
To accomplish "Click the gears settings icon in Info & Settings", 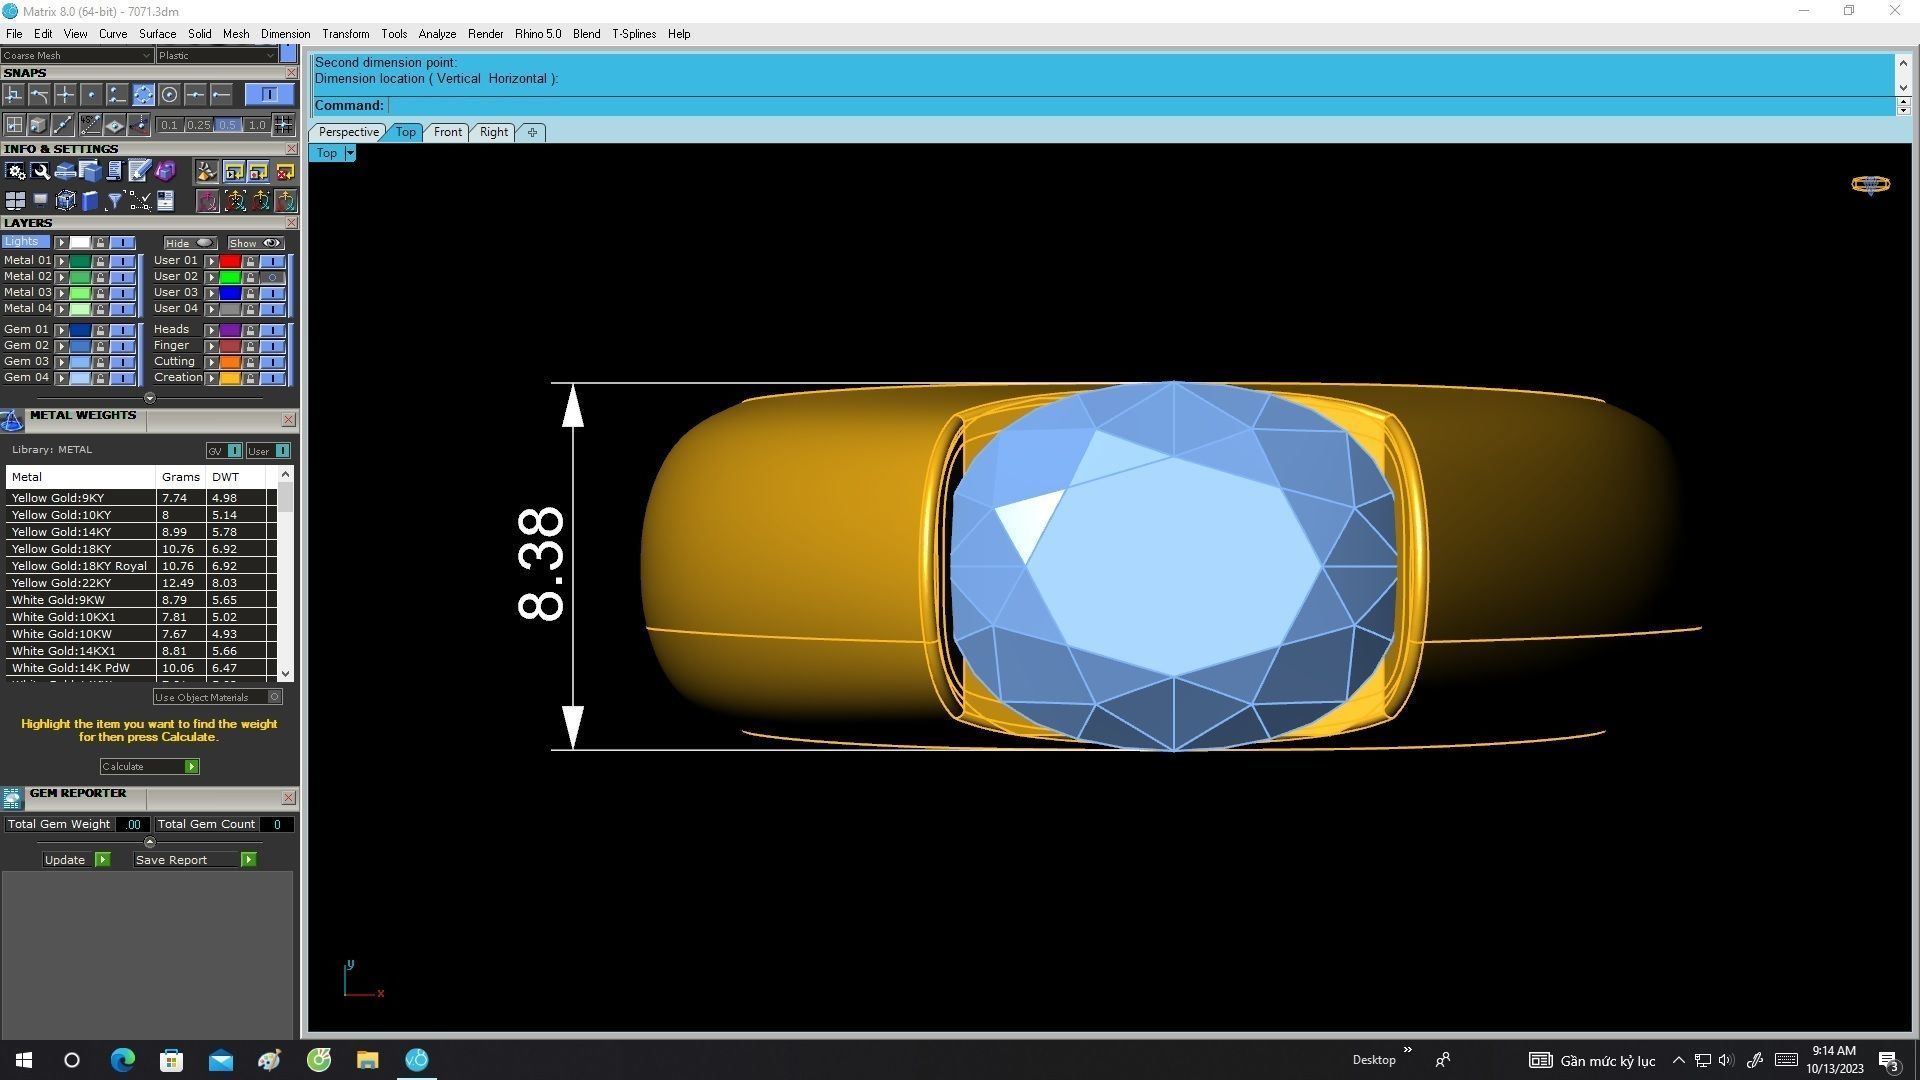I will (x=15, y=172).
